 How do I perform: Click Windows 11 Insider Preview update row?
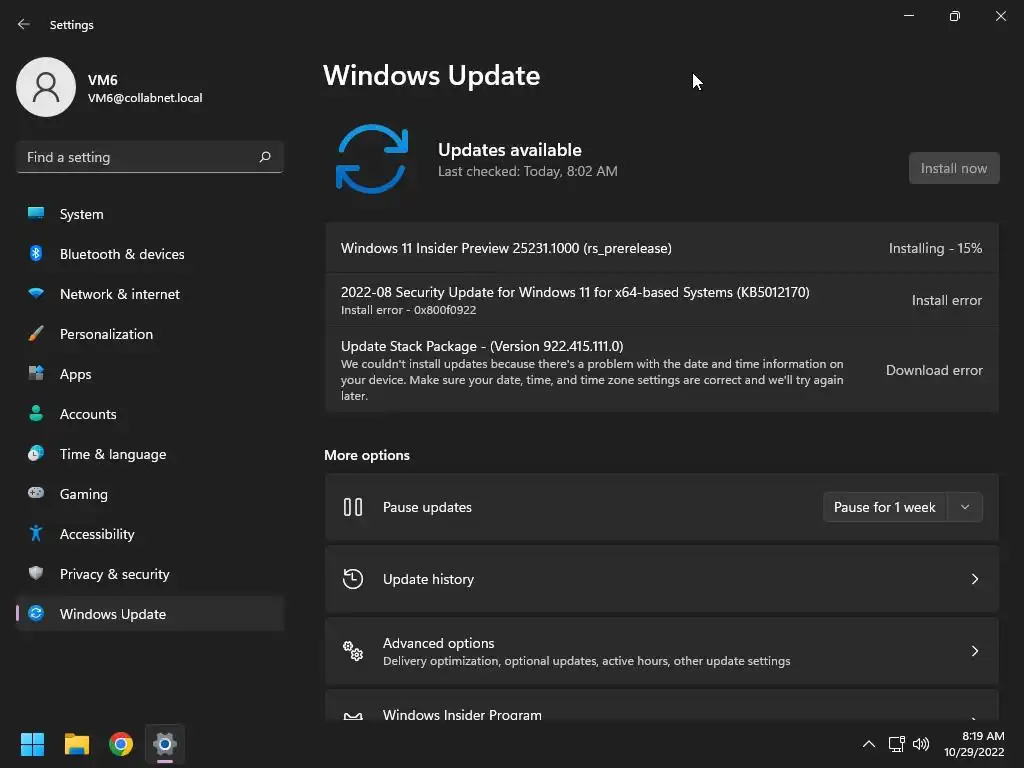click(662, 248)
